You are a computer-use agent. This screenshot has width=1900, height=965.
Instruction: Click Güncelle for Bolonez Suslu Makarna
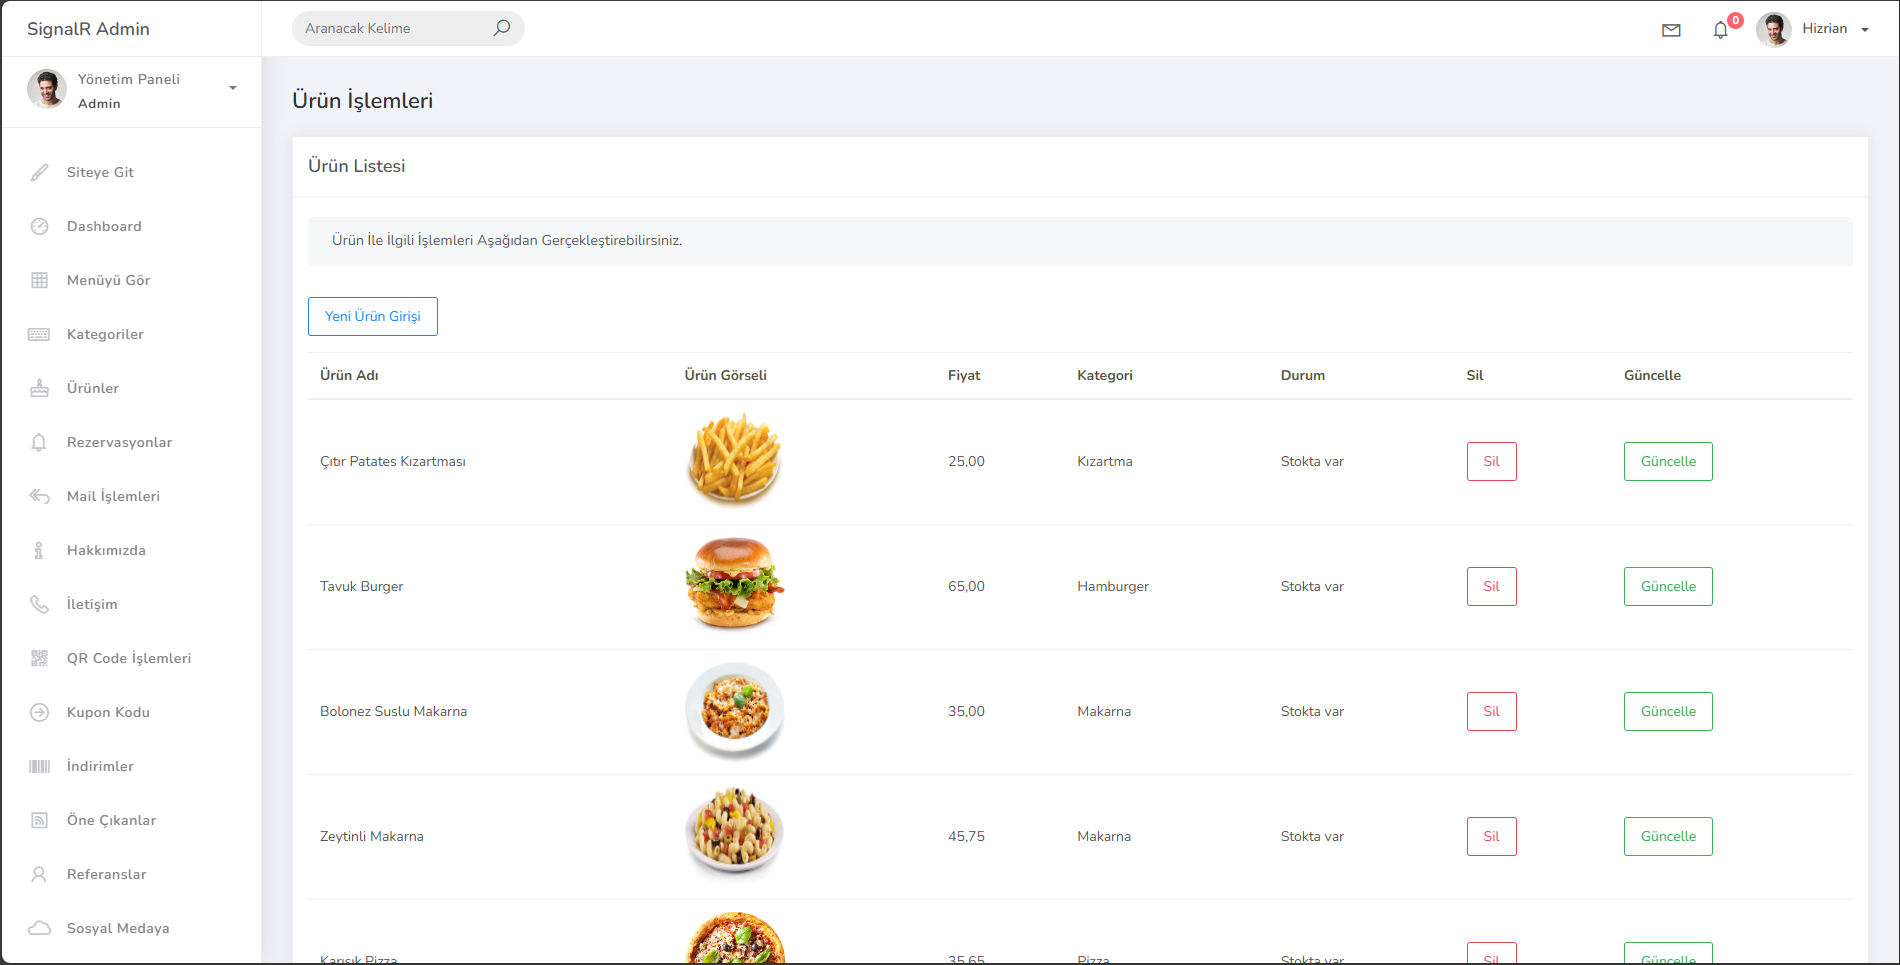(x=1667, y=711)
